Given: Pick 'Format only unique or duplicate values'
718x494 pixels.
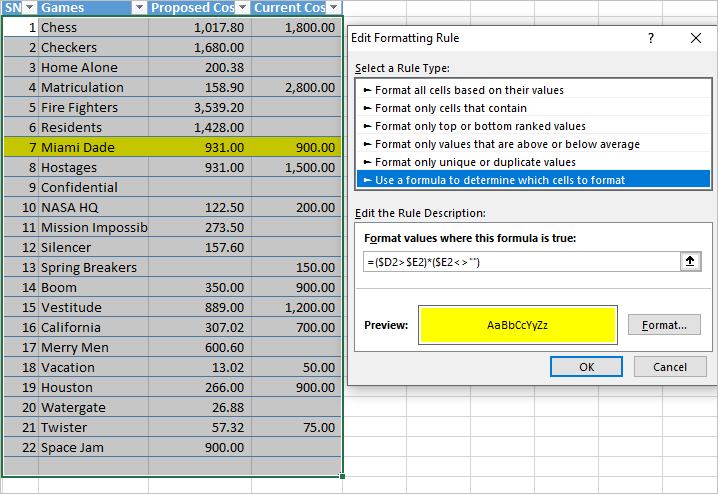Looking at the screenshot, I should pyautogui.click(x=533, y=162).
